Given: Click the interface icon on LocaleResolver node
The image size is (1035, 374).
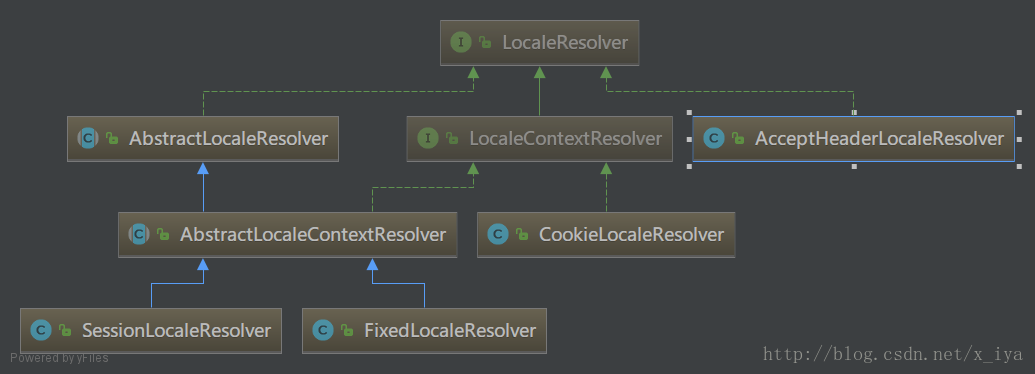Looking at the screenshot, I should tap(460, 43).
